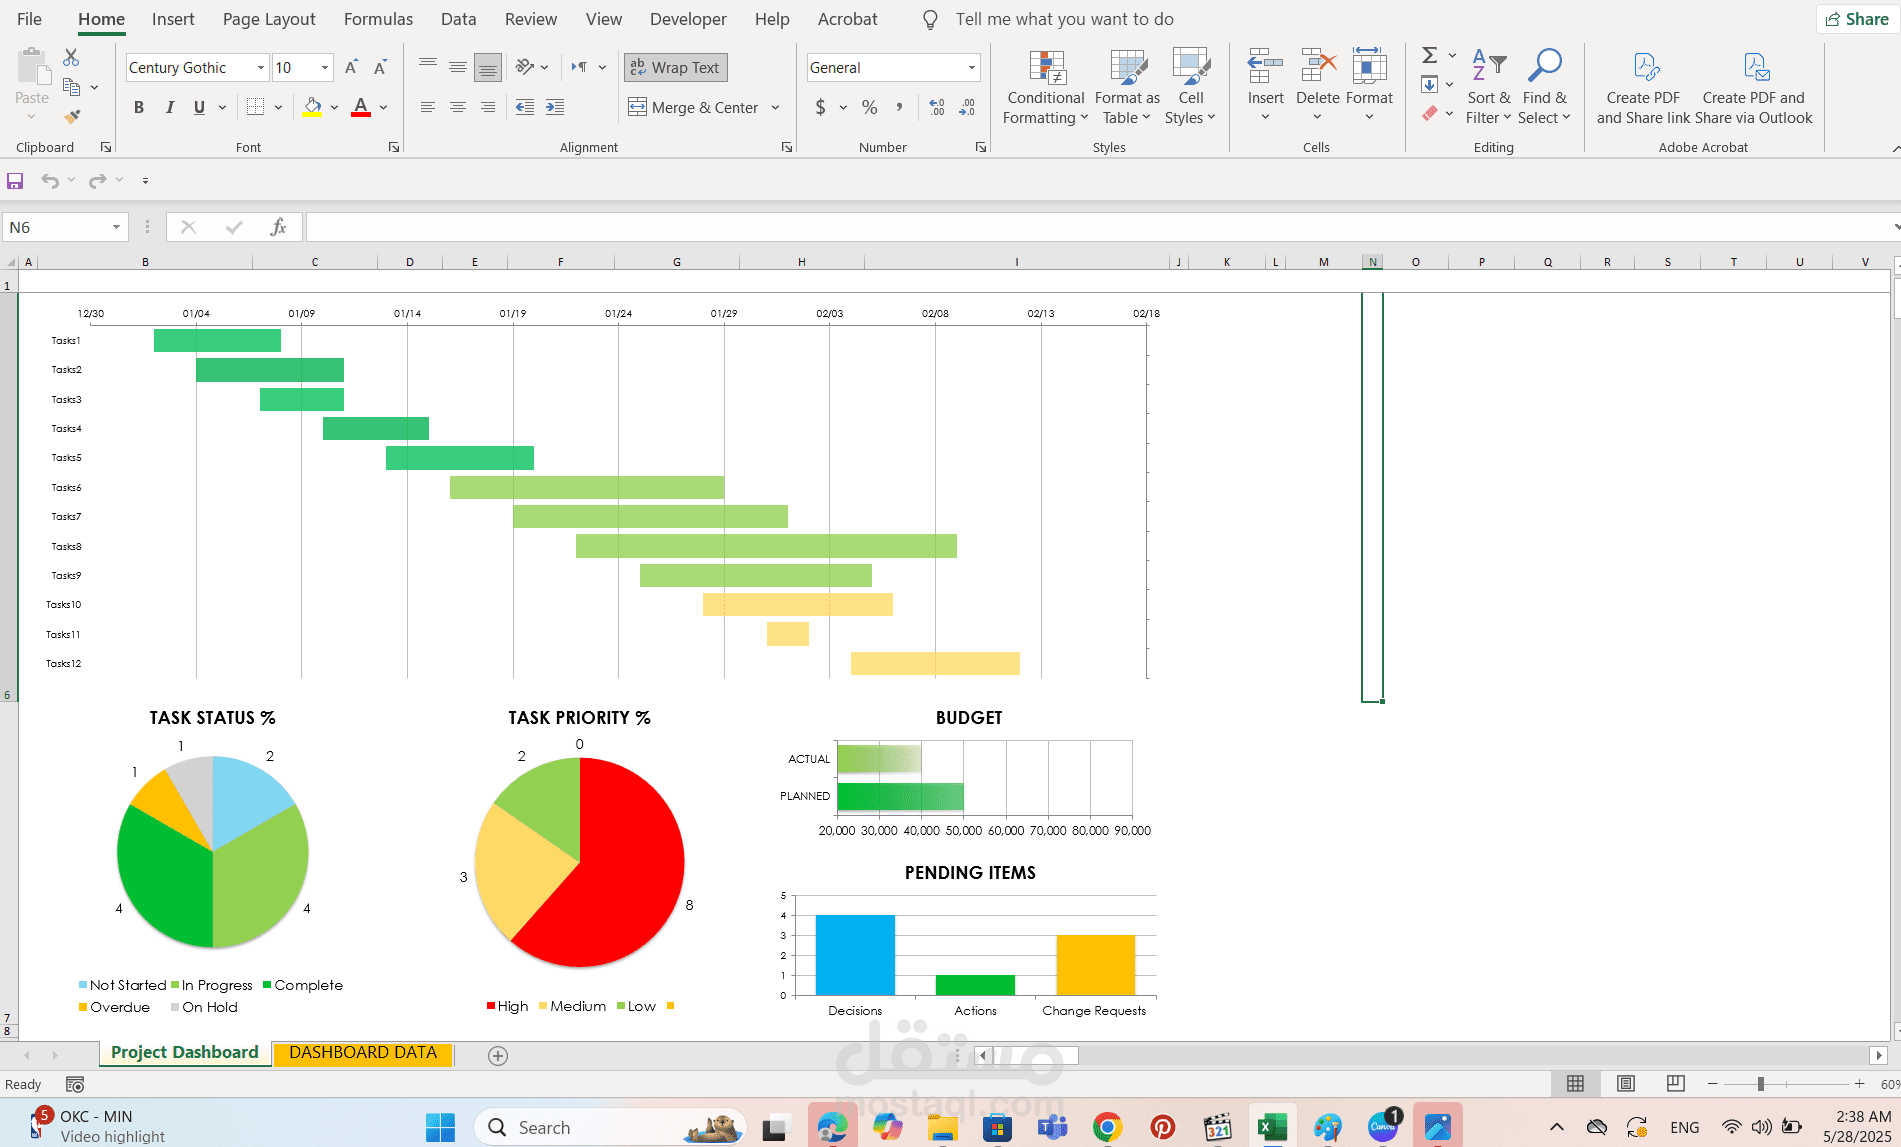The height and width of the screenshot is (1147, 1901).
Task: Open Conditional Formatting dropdown
Action: click(1045, 88)
